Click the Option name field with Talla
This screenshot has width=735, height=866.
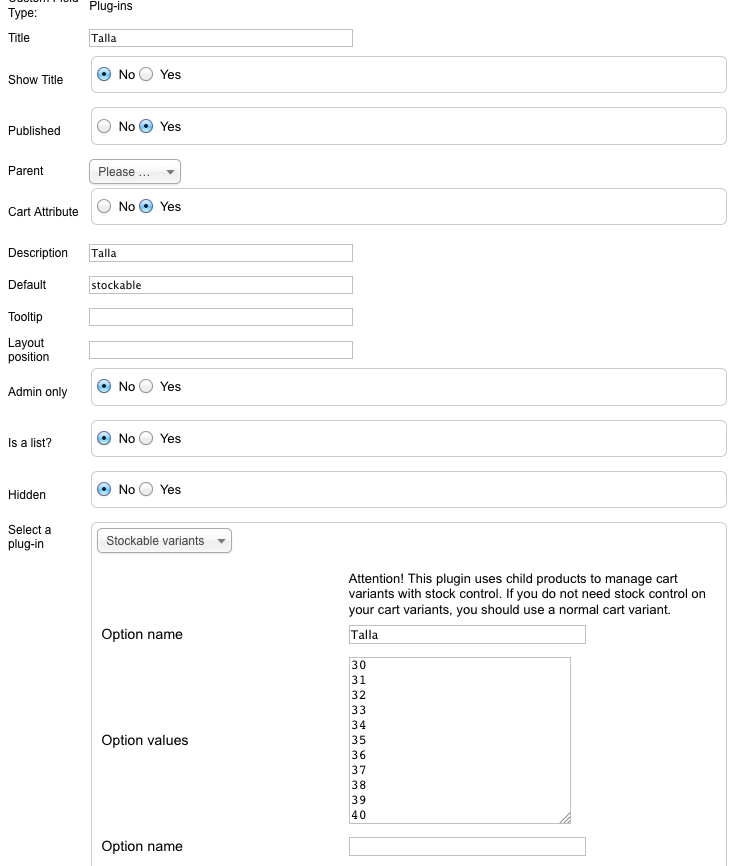[467, 635]
